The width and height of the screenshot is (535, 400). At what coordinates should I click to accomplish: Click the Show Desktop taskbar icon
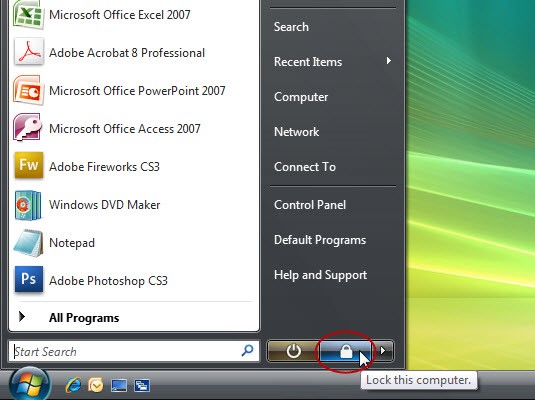119,386
